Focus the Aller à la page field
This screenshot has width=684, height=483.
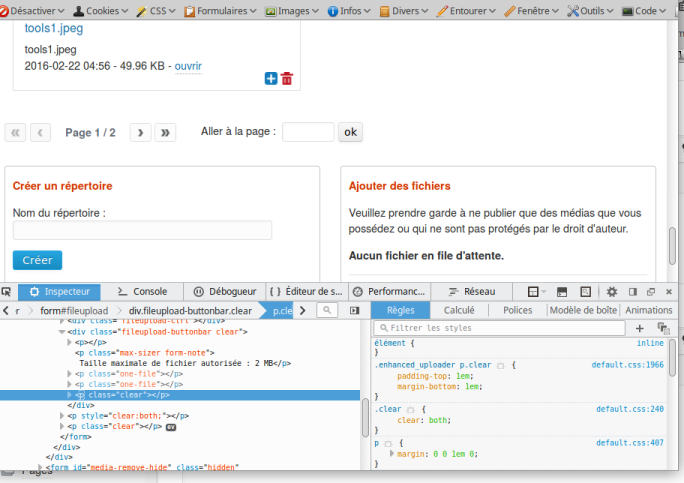[308, 132]
